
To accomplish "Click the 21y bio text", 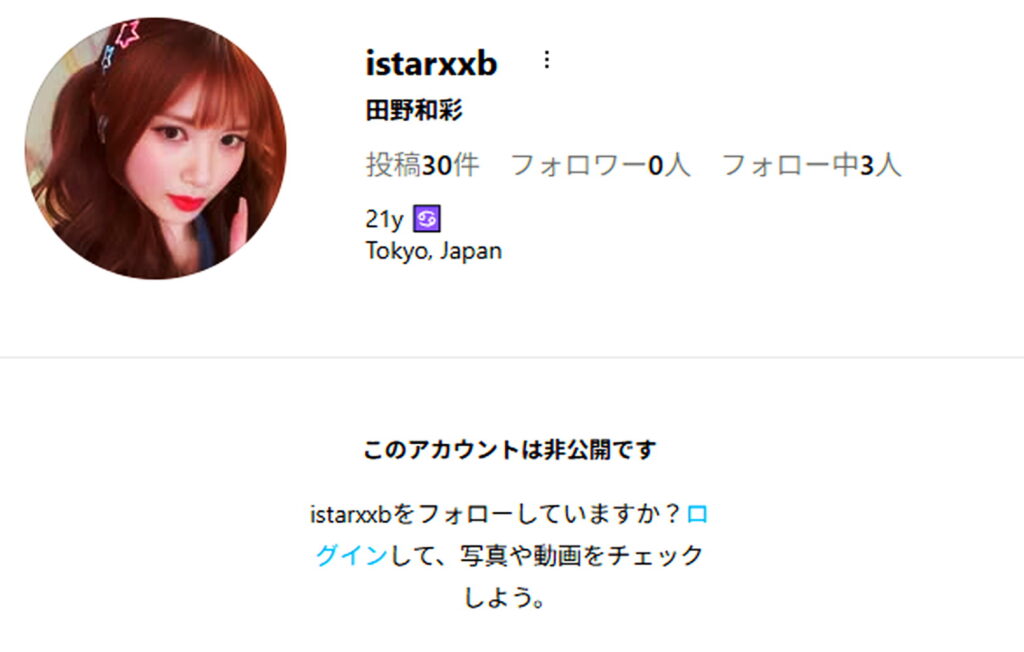I will tap(384, 220).
